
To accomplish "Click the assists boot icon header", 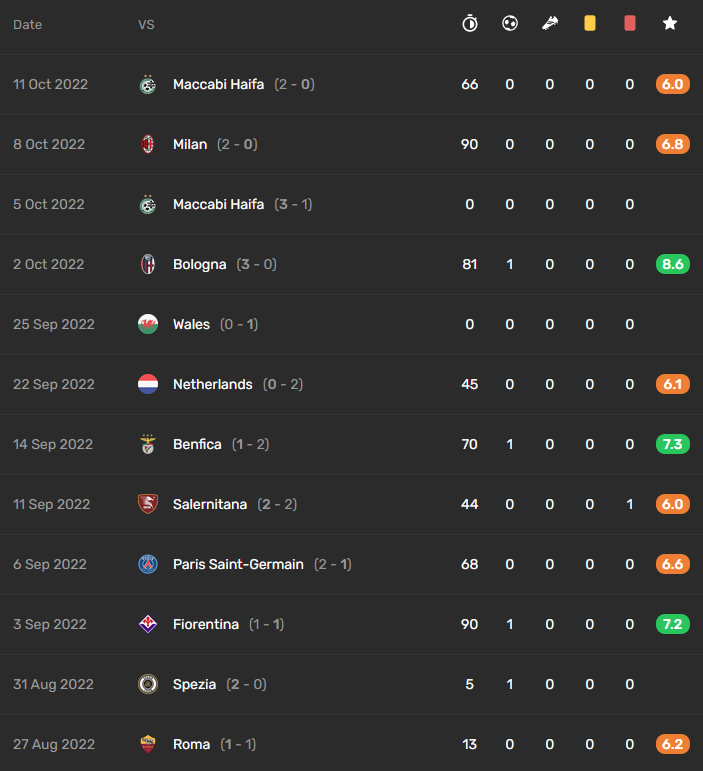I will (550, 23).
